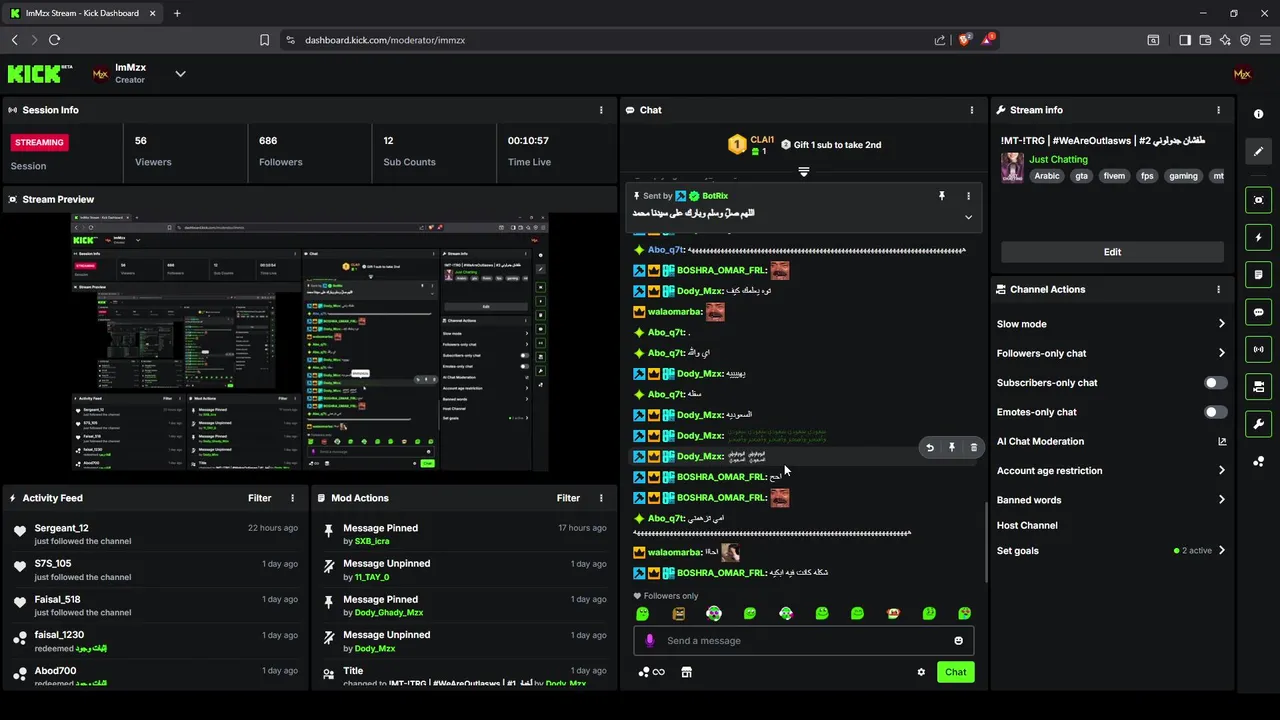
Task: Click the Stream Preview video thumbnail
Action: (x=310, y=342)
